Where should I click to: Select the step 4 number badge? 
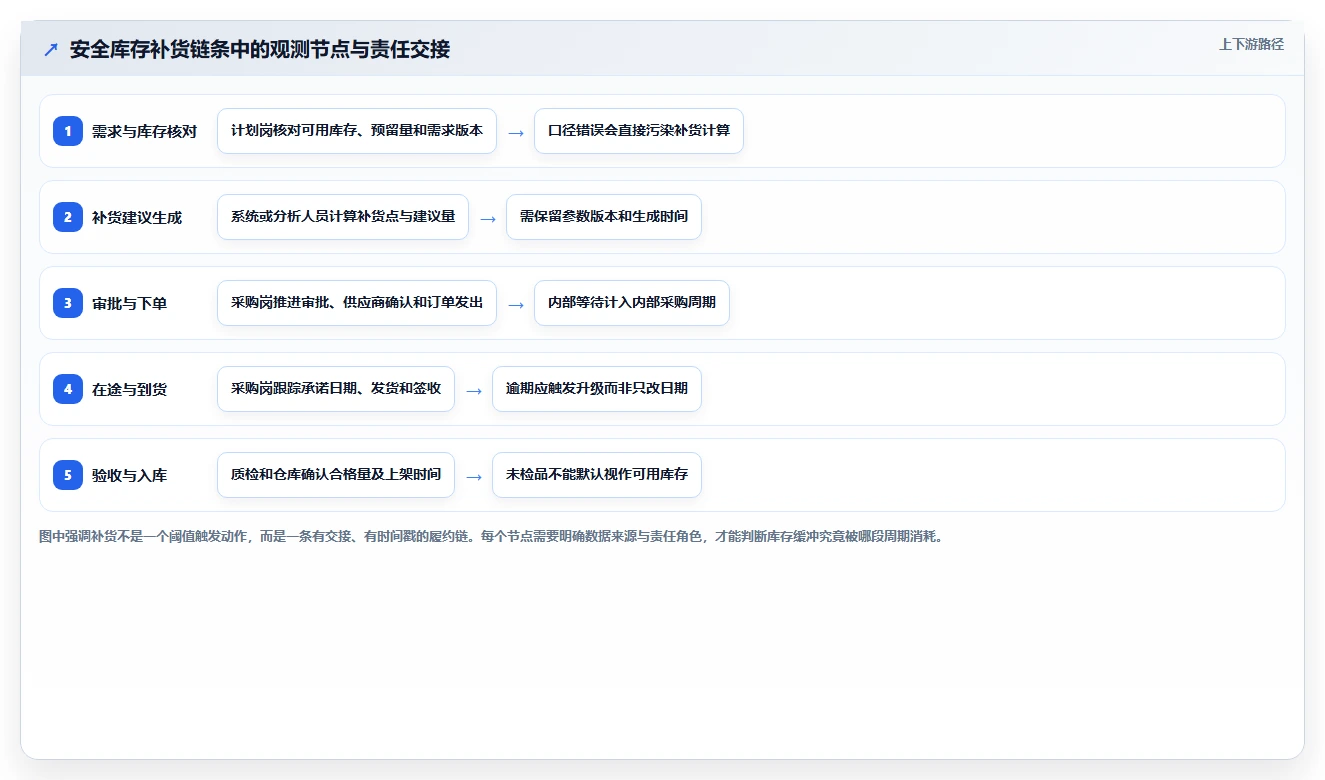click(68, 389)
